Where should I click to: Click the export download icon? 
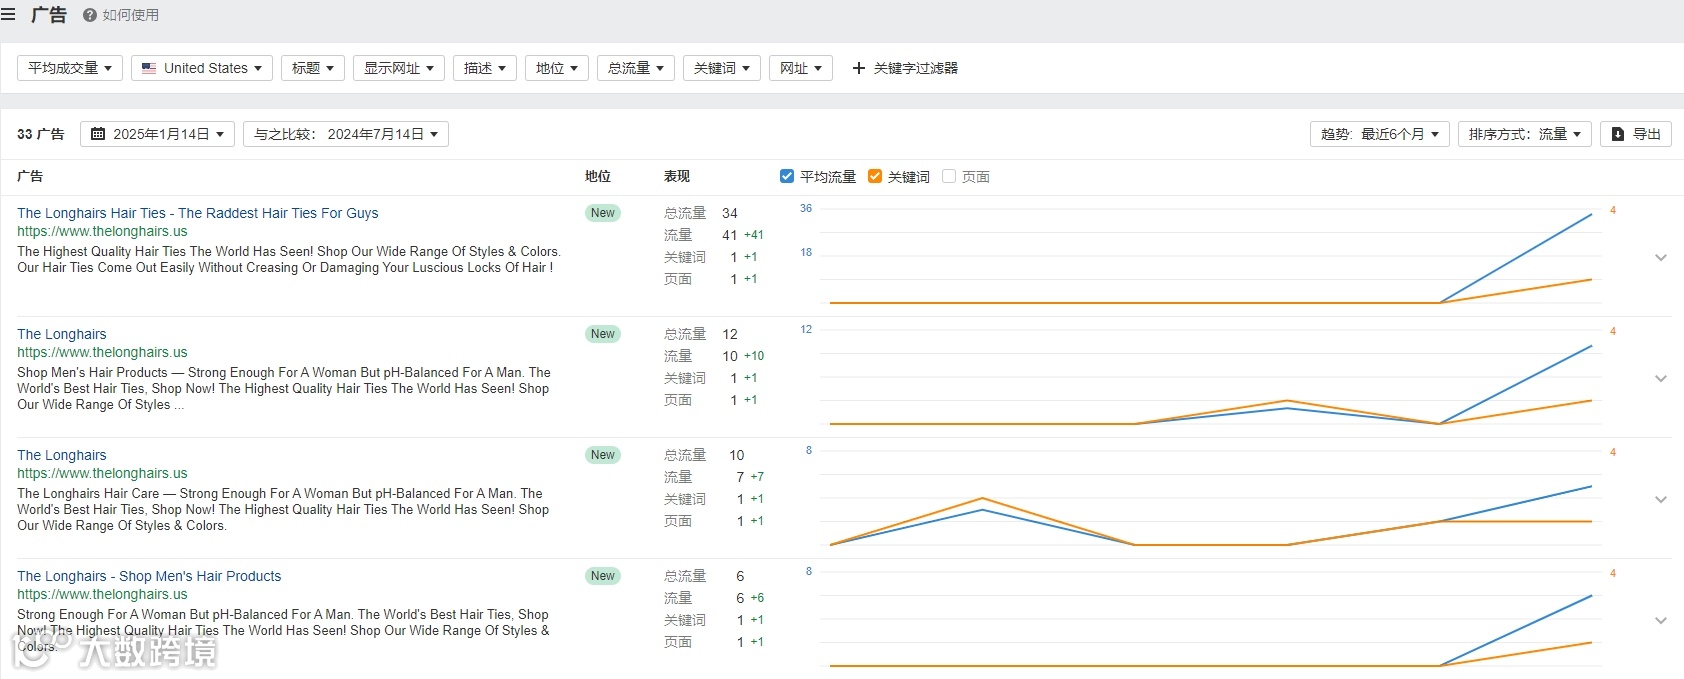tap(1618, 134)
